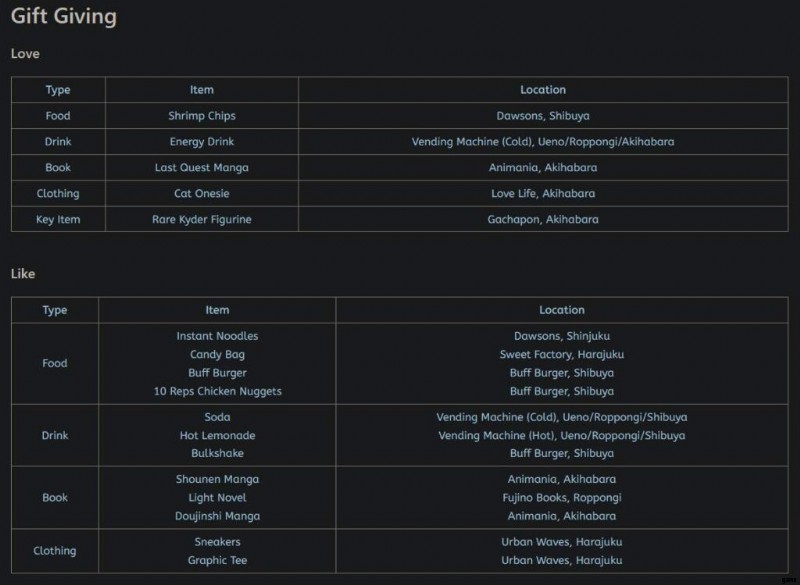Click the Dawsons, Shibuya location cell
The height and width of the screenshot is (585, 800).
click(x=543, y=116)
